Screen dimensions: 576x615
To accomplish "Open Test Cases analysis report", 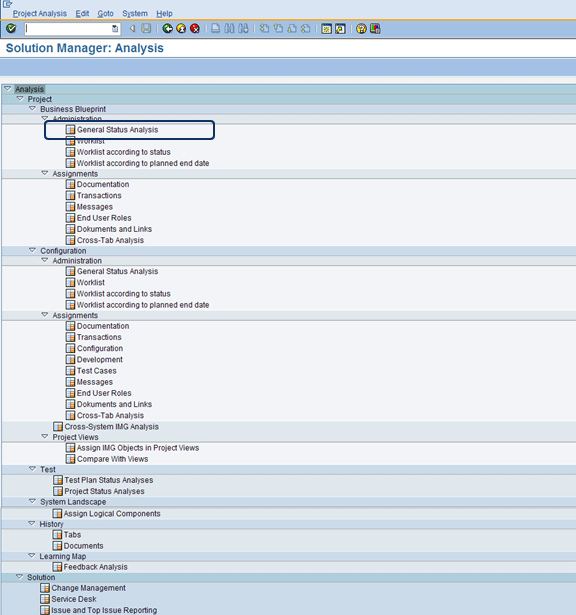I will point(96,371).
